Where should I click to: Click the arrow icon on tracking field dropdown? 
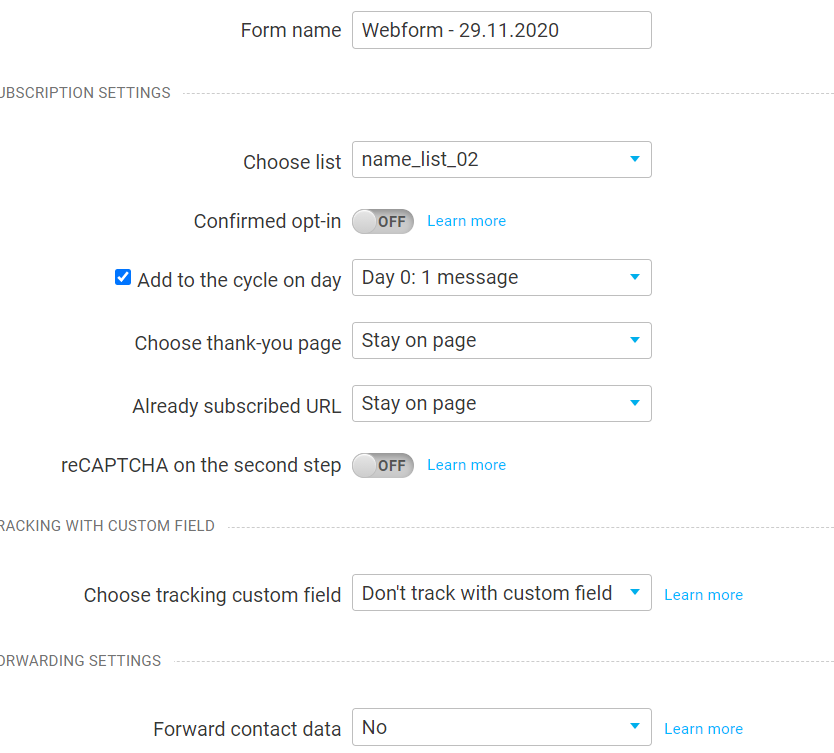click(x=635, y=592)
